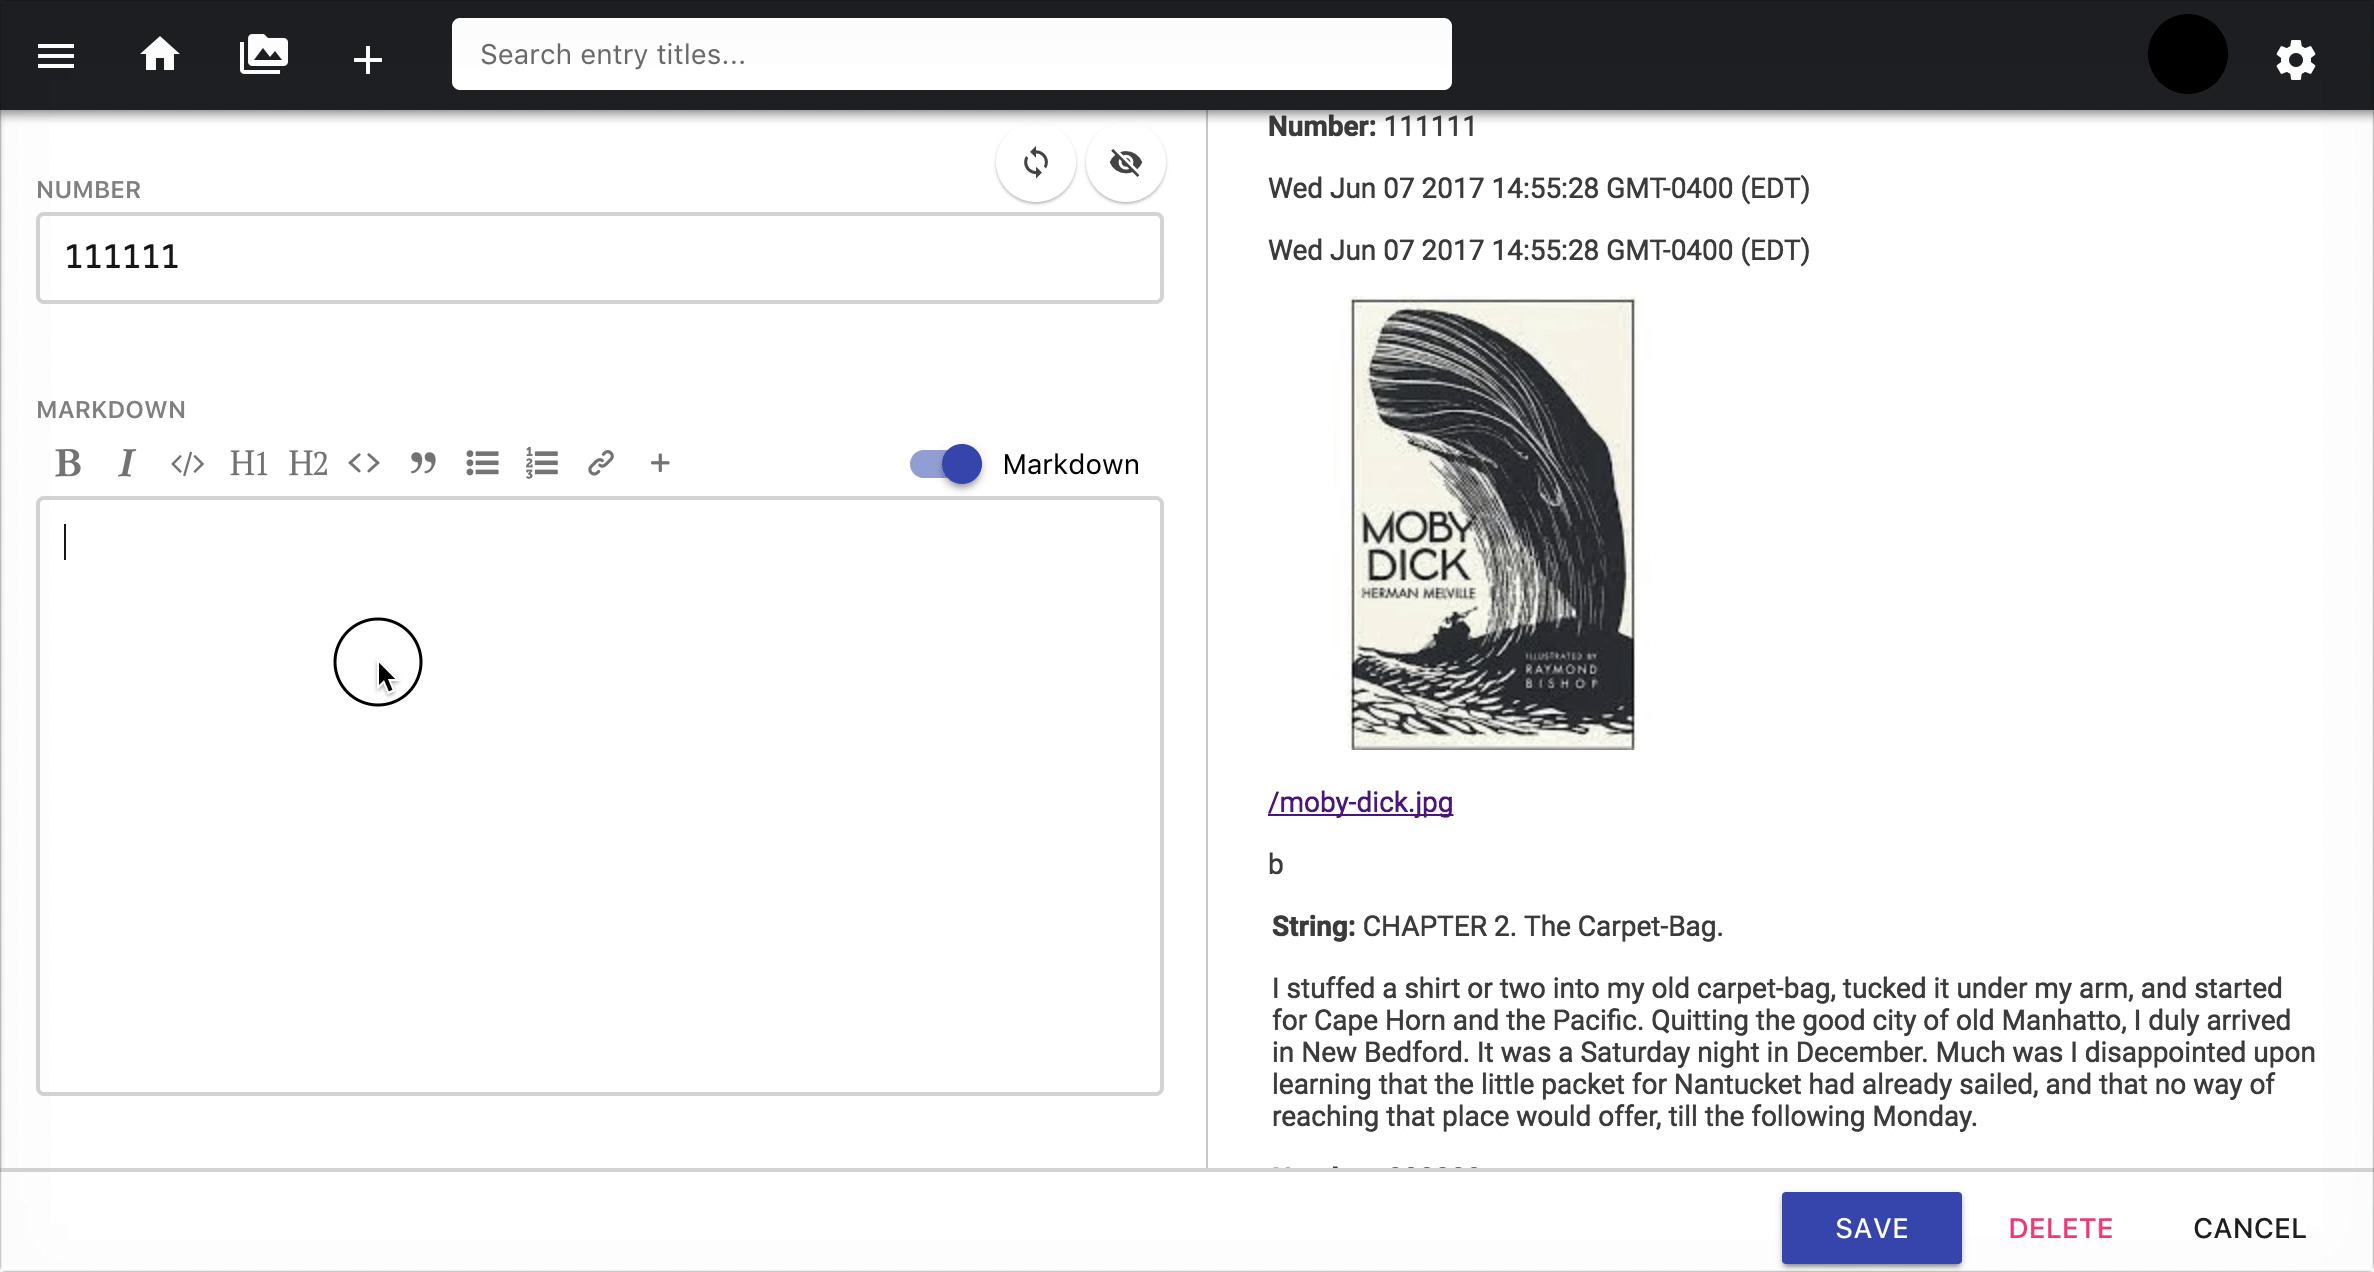Create a new entry with the plus icon
Screen dimensions: 2374x1272
pyautogui.click(x=367, y=57)
